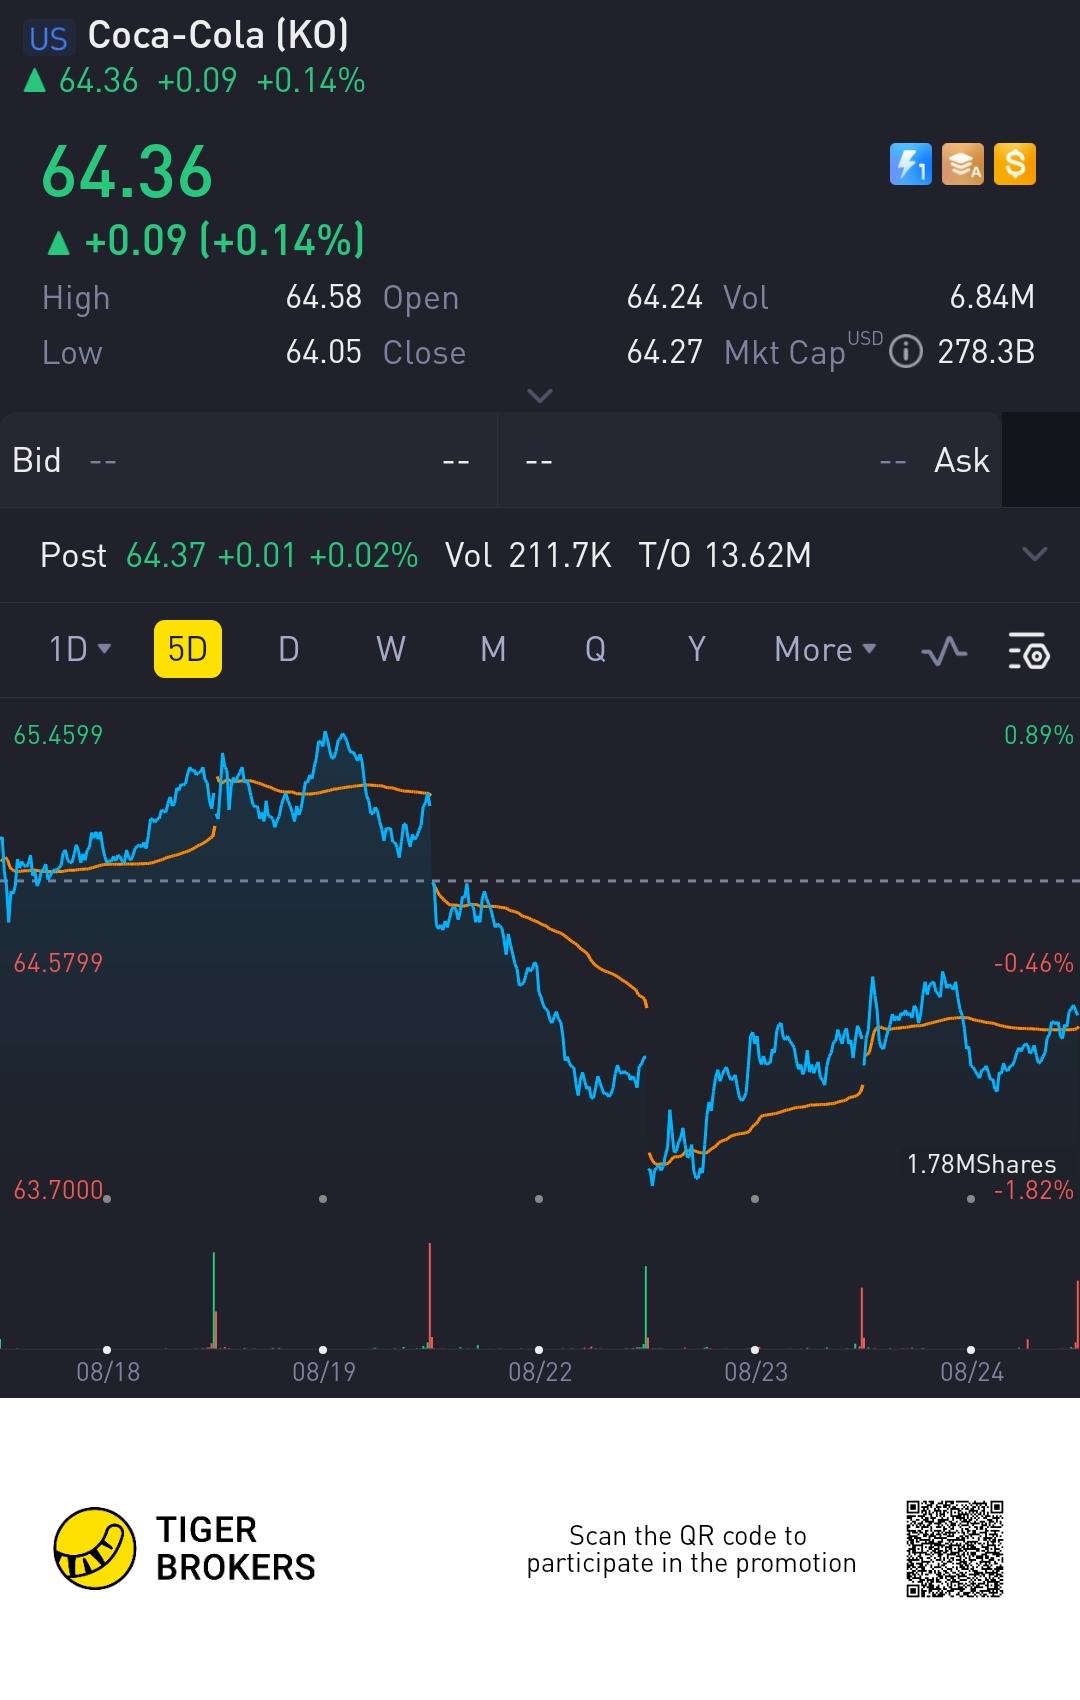Tap the 1.78MShares volume label
1080x1700 pixels.
coord(981,1164)
